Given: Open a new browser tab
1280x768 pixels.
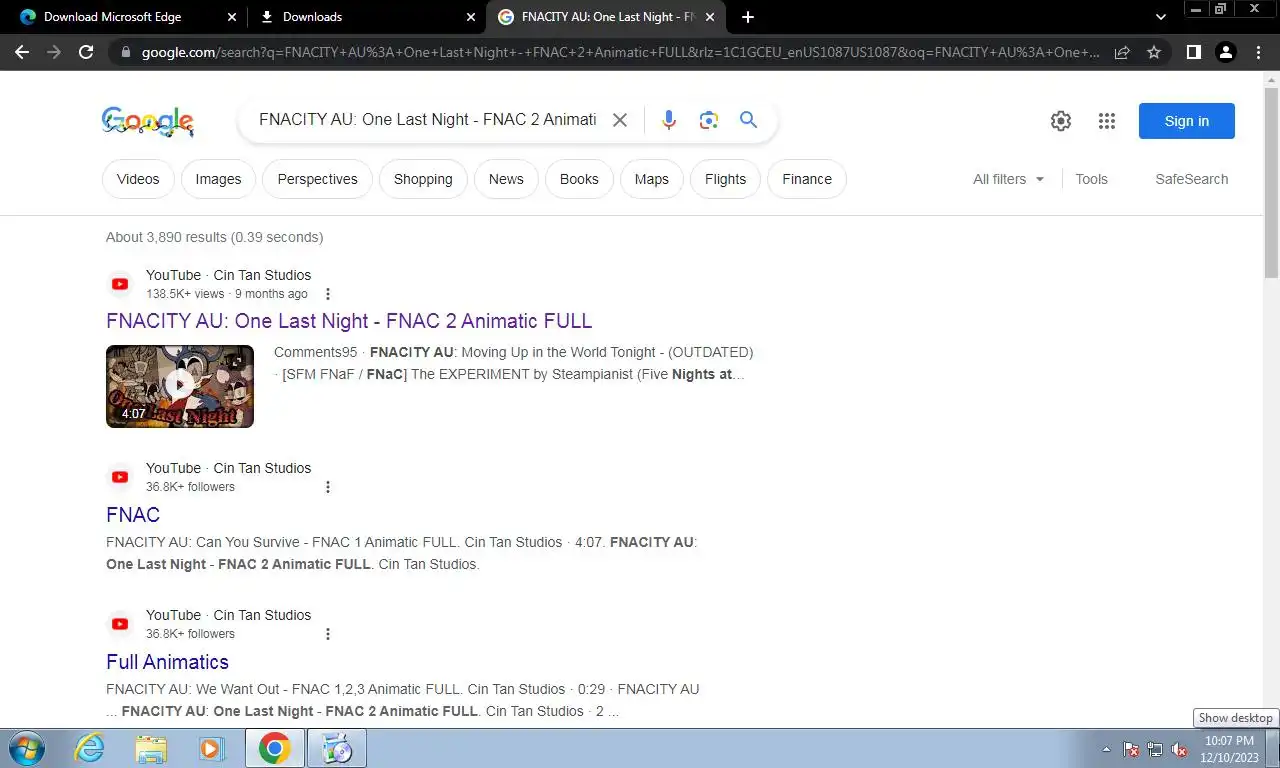Looking at the screenshot, I should [748, 17].
